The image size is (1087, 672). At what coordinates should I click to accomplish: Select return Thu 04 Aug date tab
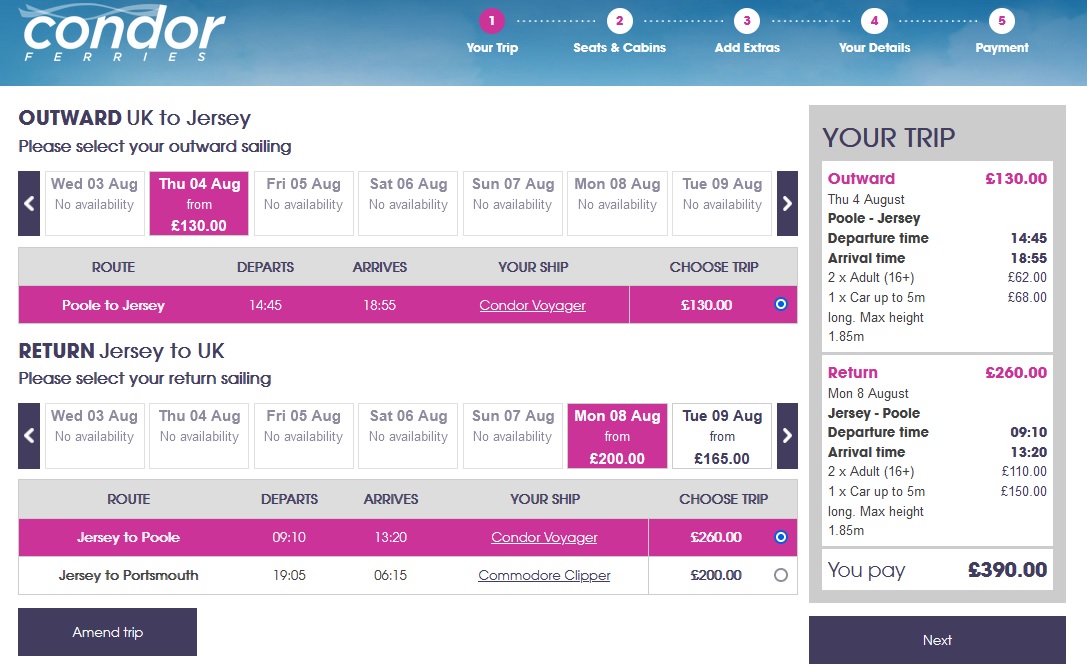point(199,436)
